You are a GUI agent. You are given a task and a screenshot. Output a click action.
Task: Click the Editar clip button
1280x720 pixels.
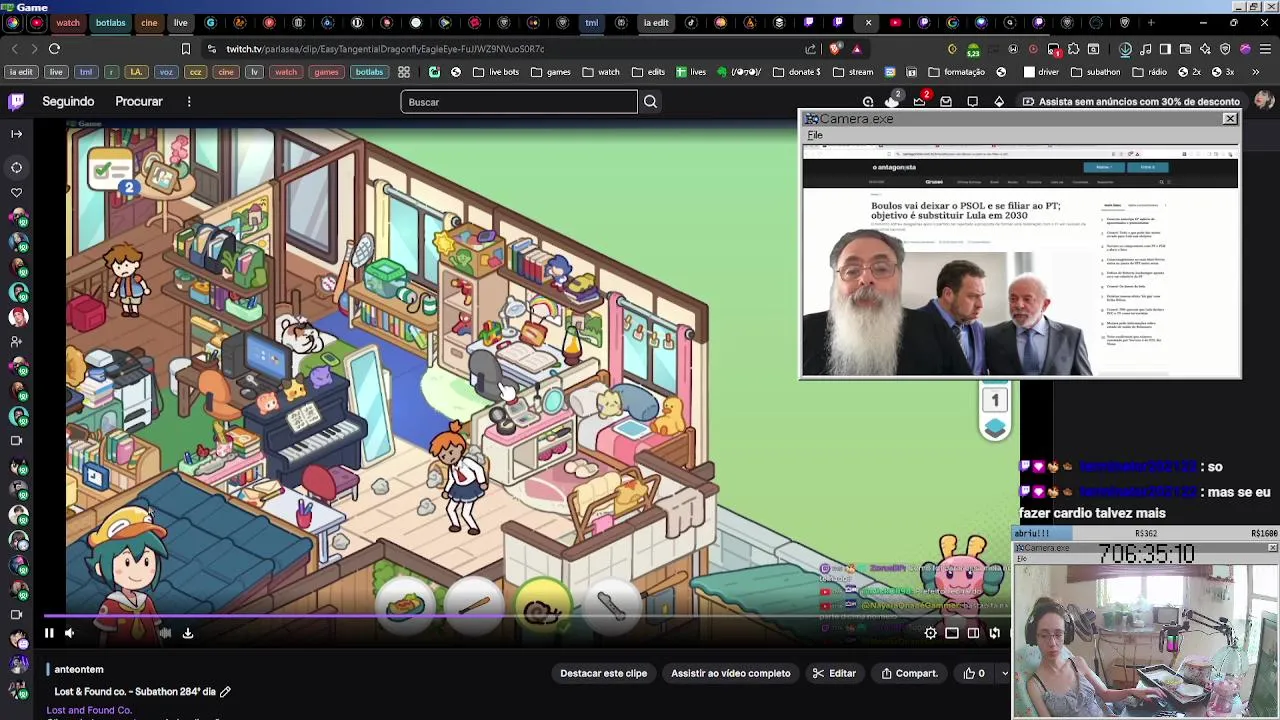(x=834, y=673)
